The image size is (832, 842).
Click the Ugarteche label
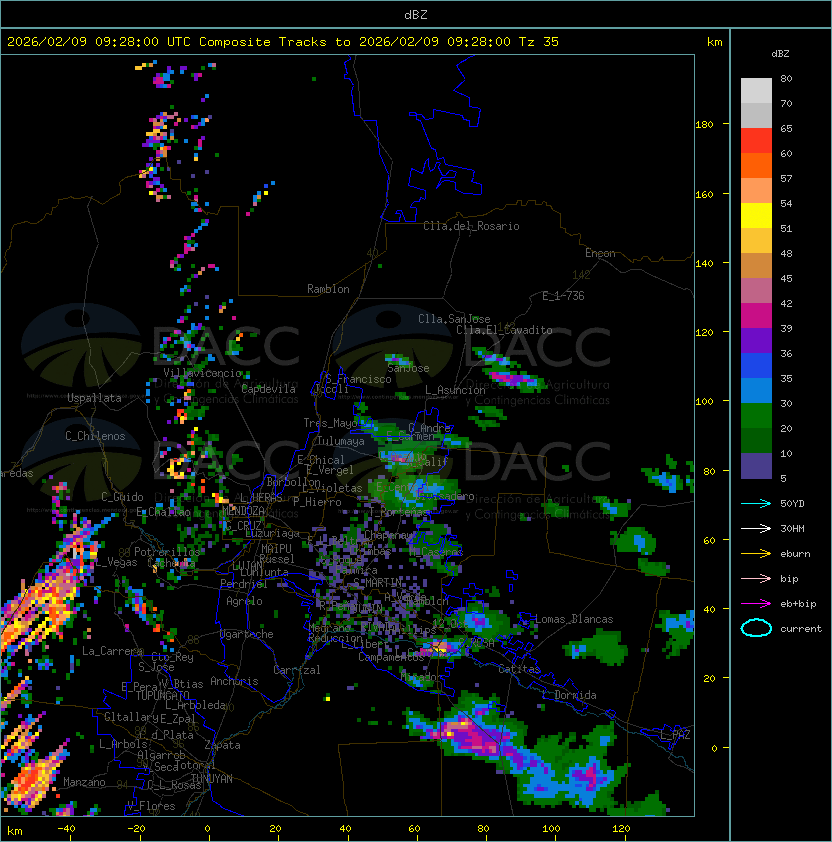coord(247,635)
